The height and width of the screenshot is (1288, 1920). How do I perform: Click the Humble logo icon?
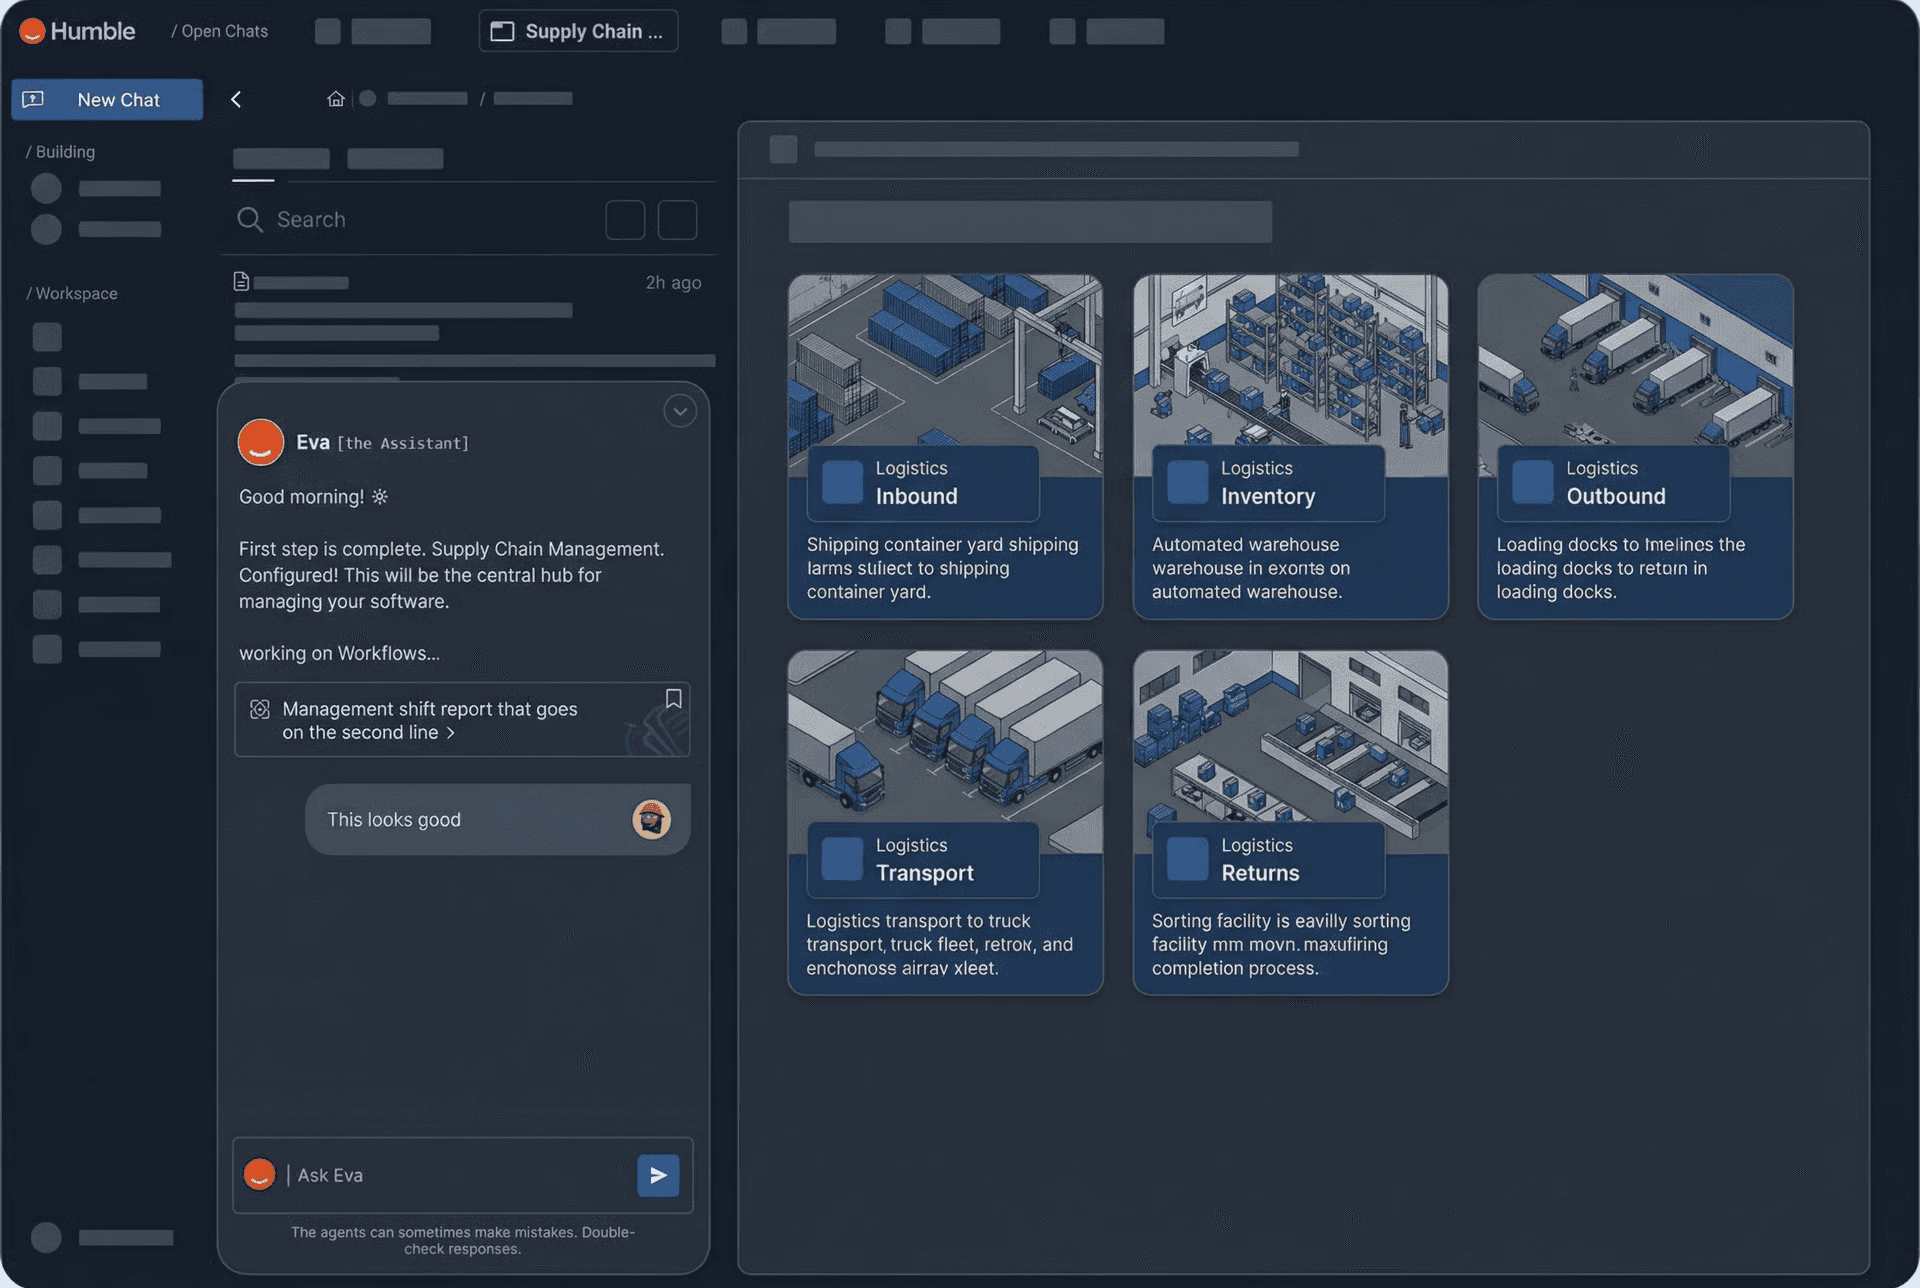point(32,31)
